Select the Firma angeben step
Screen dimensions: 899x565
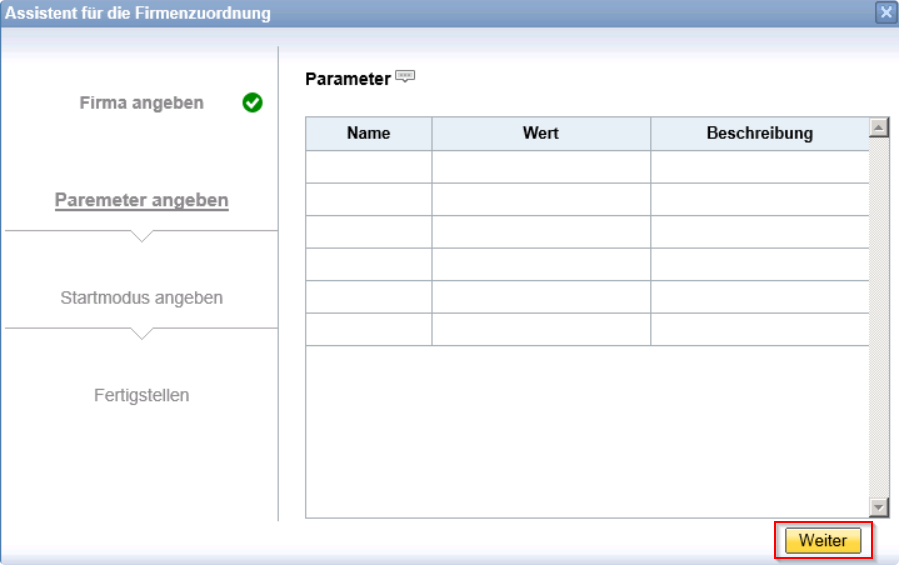tap(142, 103)
